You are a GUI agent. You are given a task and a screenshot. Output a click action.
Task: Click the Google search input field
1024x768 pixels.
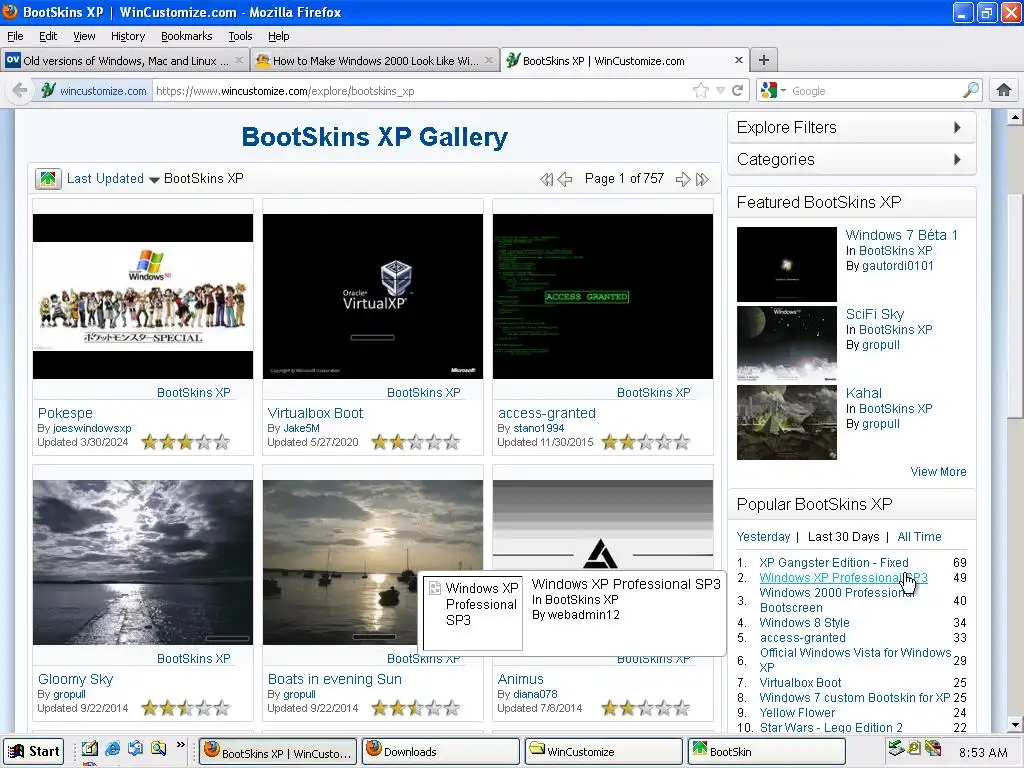(x=875, y=91)
